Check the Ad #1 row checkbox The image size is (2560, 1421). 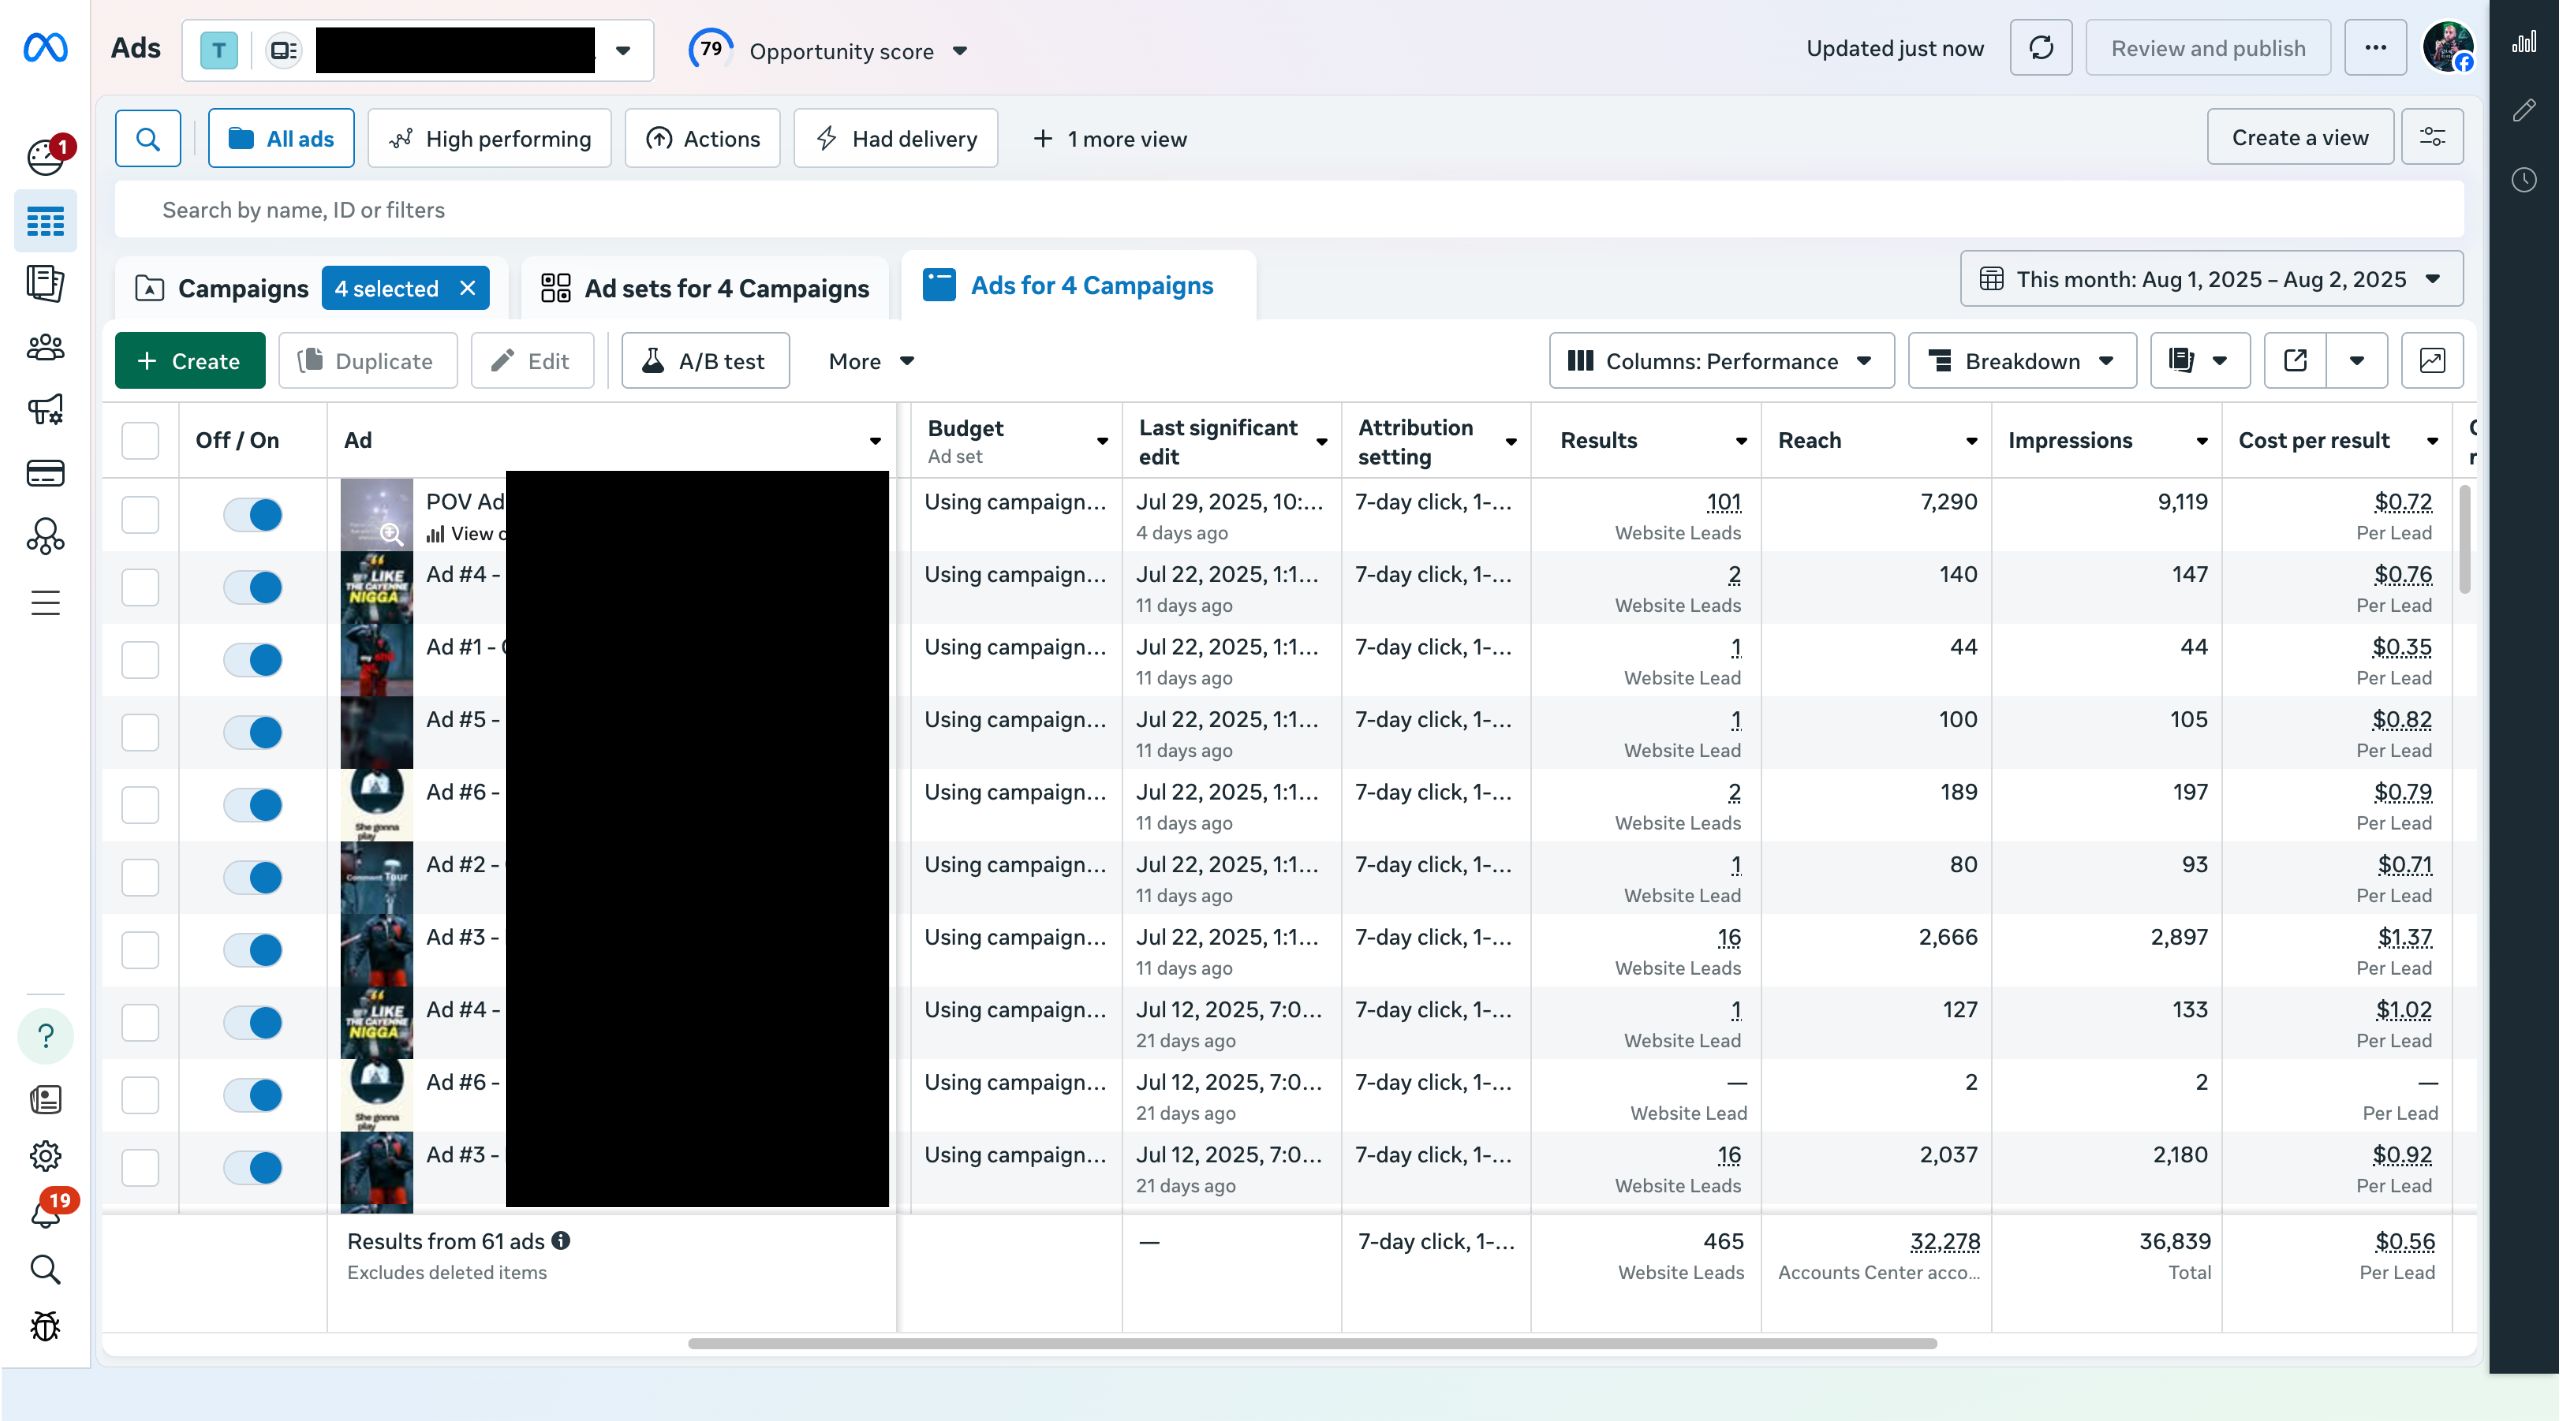(140, 659)
